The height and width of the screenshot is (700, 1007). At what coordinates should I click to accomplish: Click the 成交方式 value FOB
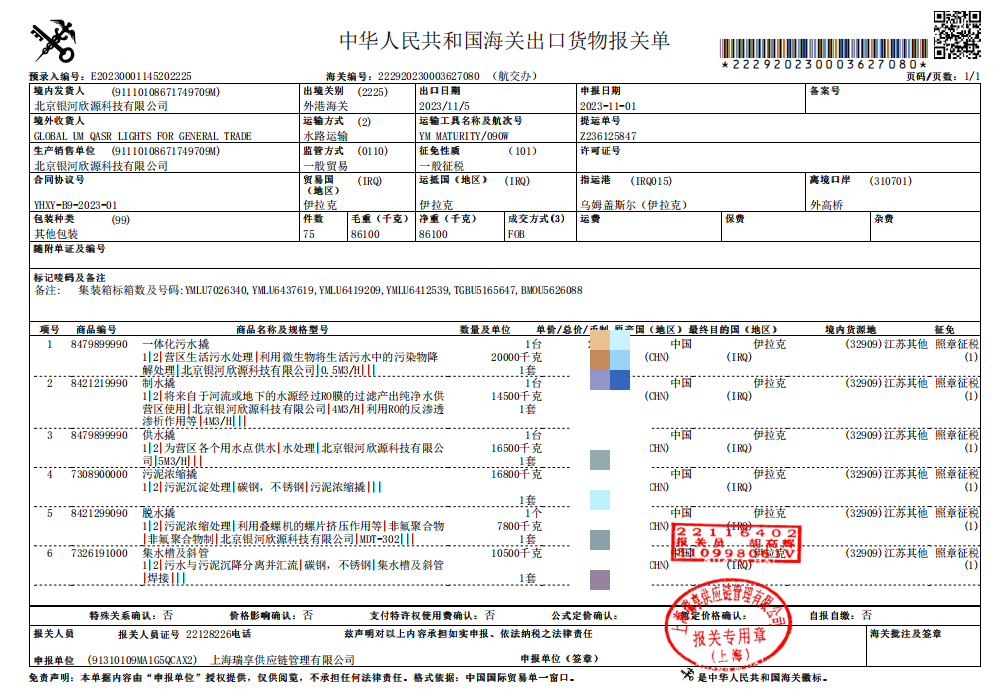516,233
